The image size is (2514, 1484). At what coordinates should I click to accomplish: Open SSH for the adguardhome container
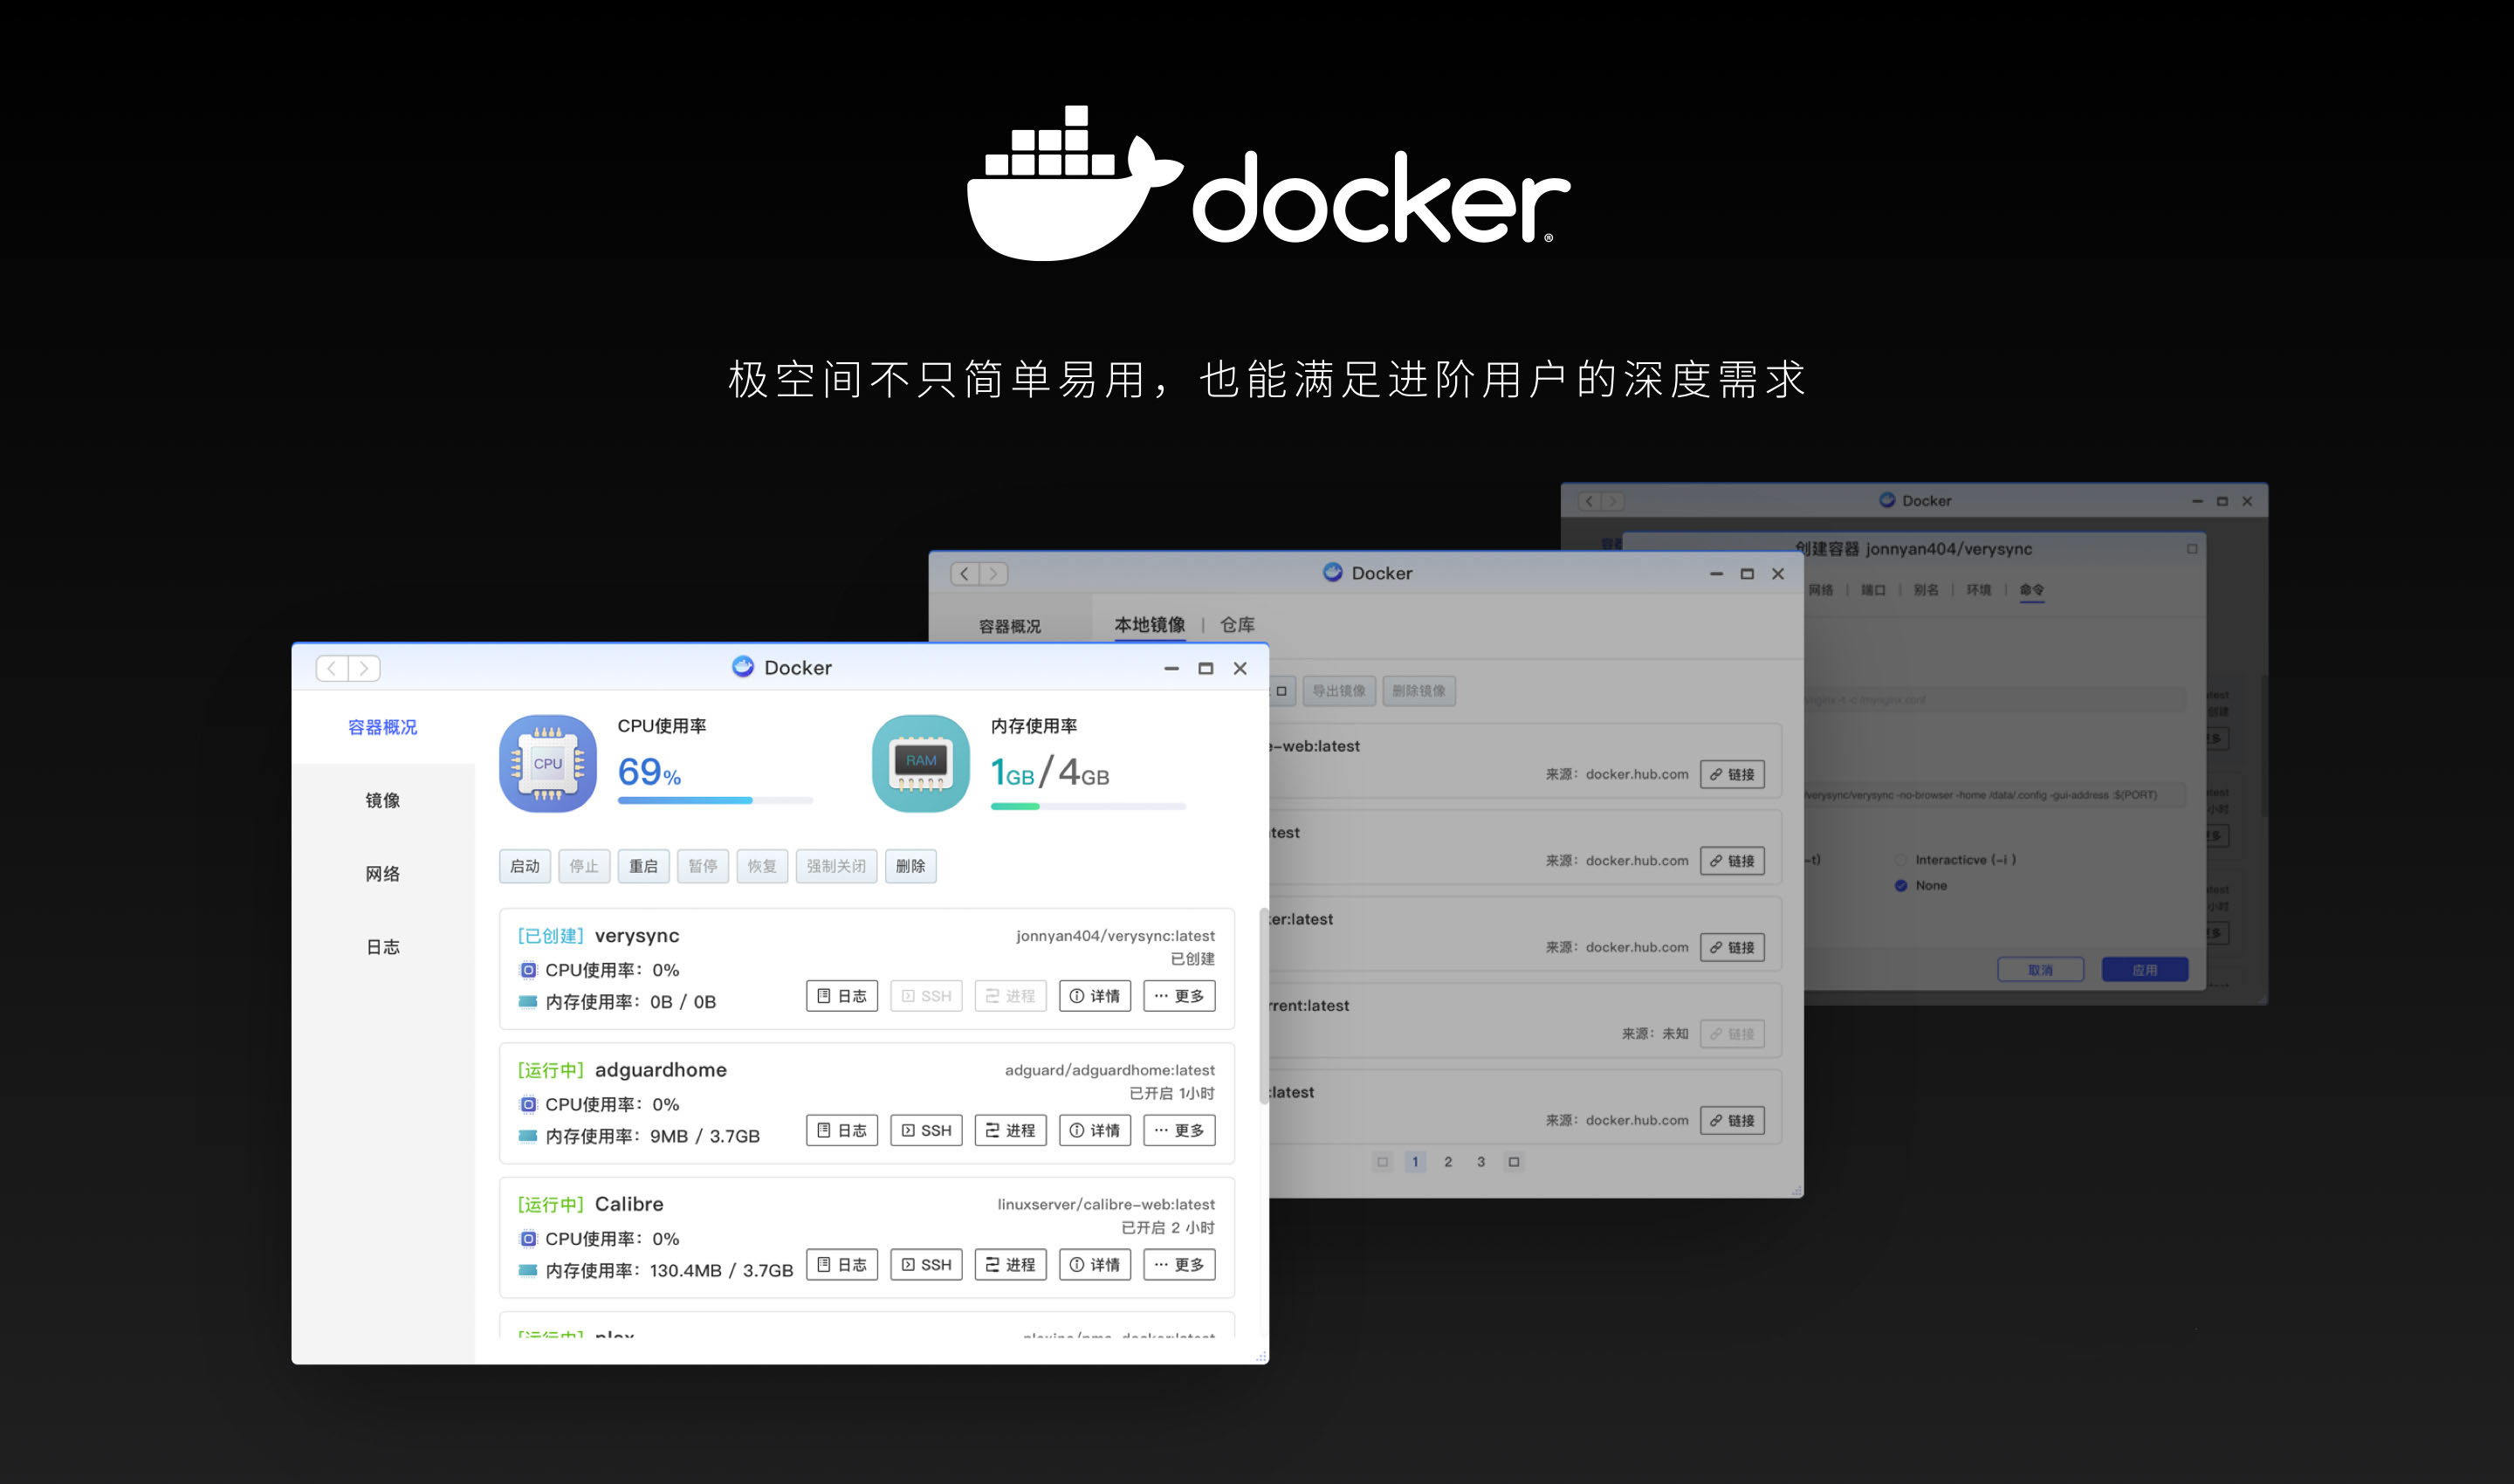pos(926,1130)
